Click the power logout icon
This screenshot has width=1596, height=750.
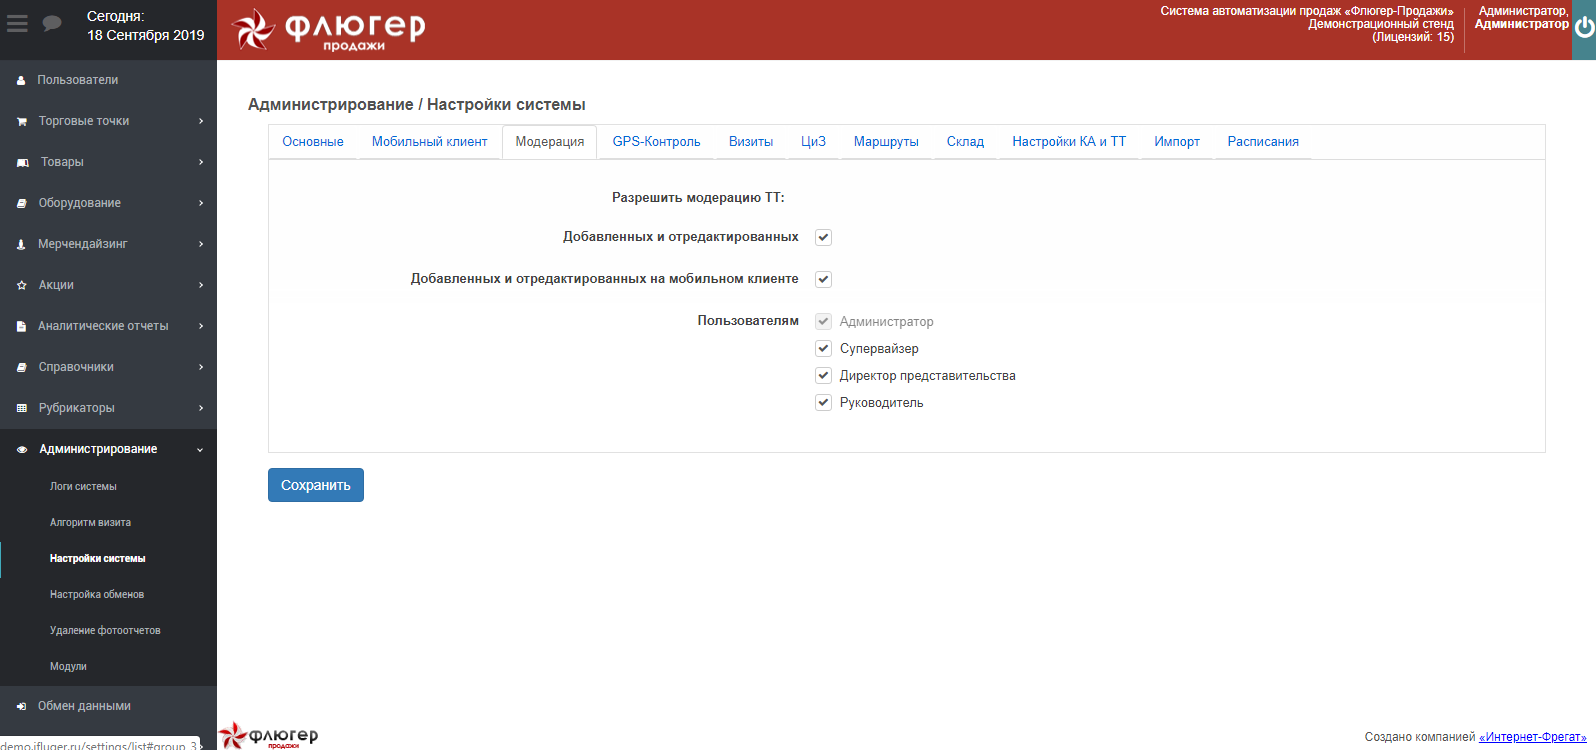click(1584, 28)
